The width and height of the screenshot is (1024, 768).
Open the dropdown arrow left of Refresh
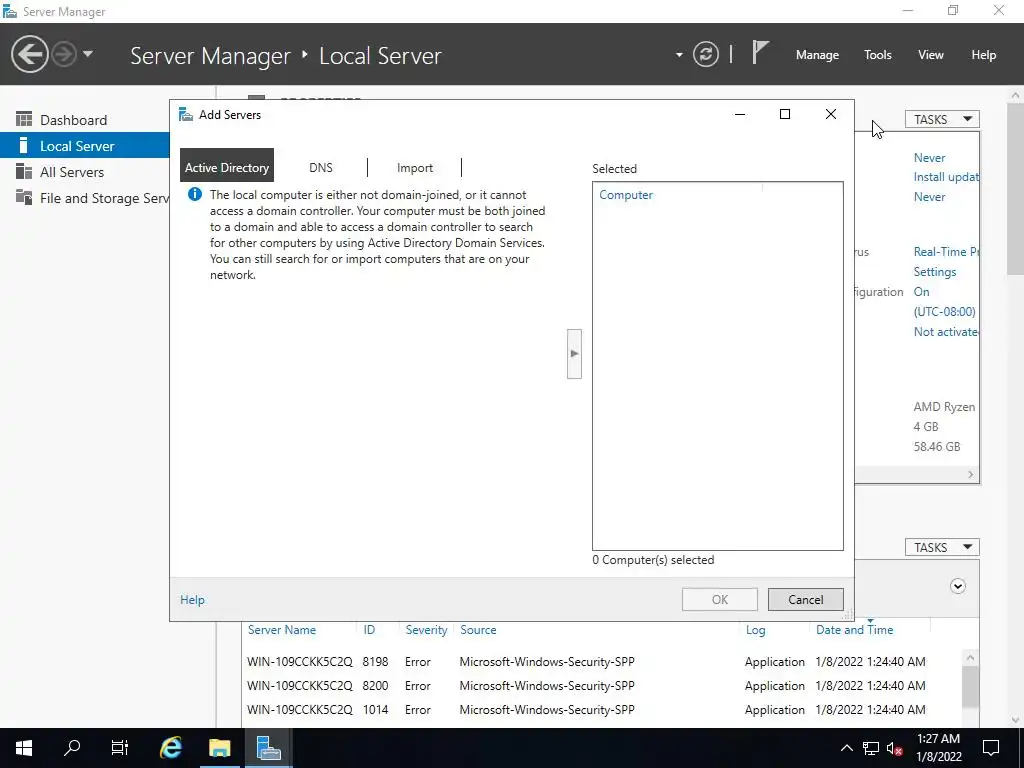coord(679,55)
